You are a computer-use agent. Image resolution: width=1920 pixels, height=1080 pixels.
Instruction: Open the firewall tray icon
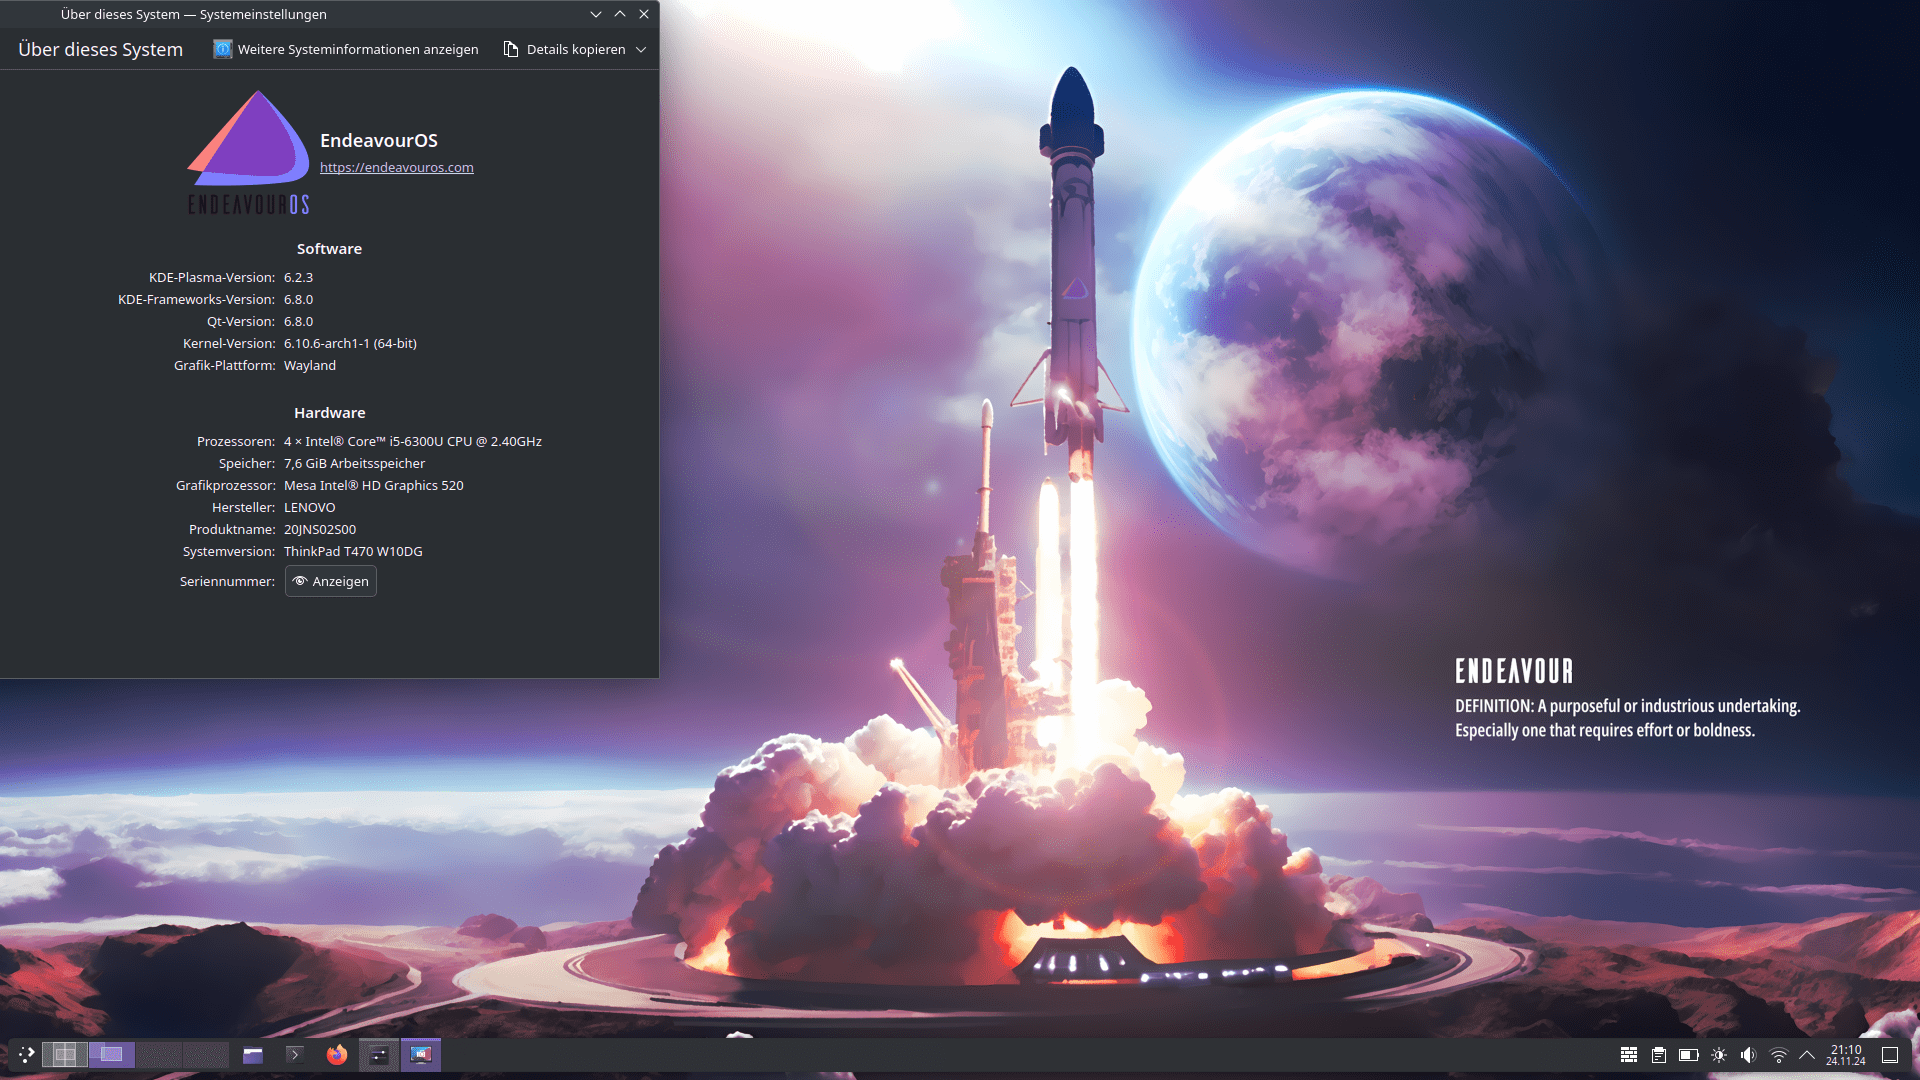[x=1628, y=1054]
